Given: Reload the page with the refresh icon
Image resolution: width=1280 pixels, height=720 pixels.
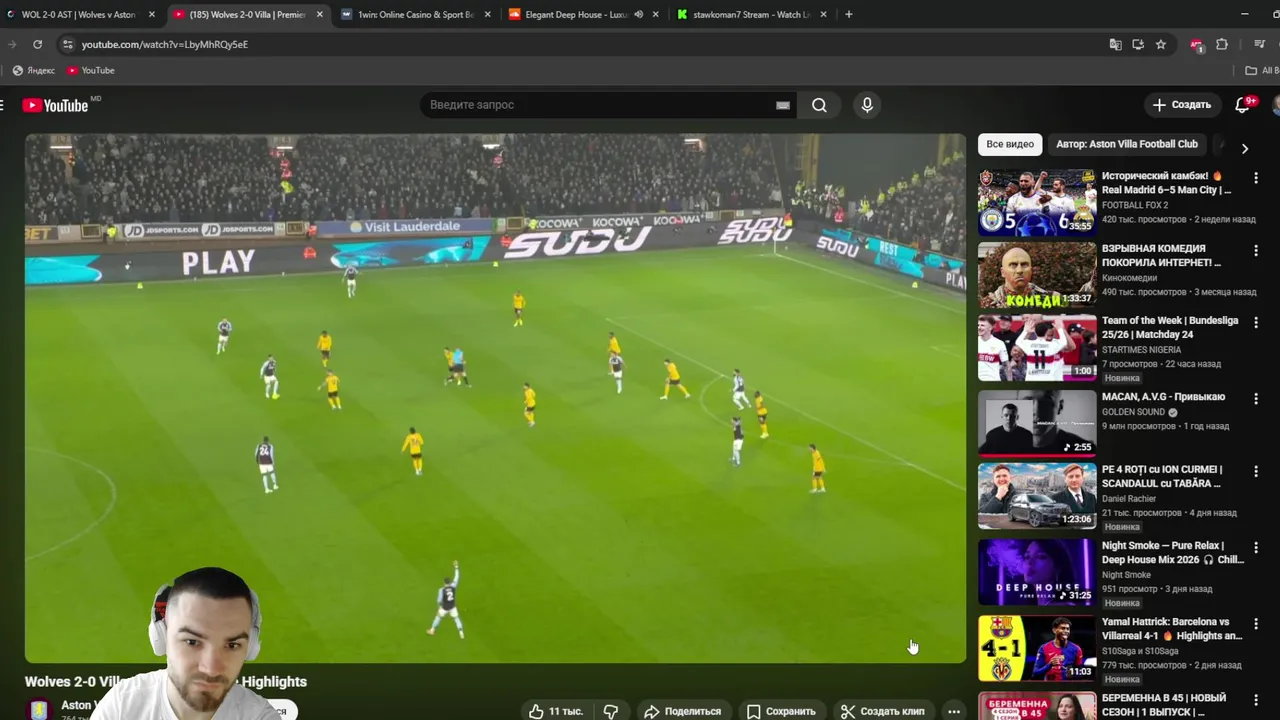Looking at the screenshot, I should (37, 44).
